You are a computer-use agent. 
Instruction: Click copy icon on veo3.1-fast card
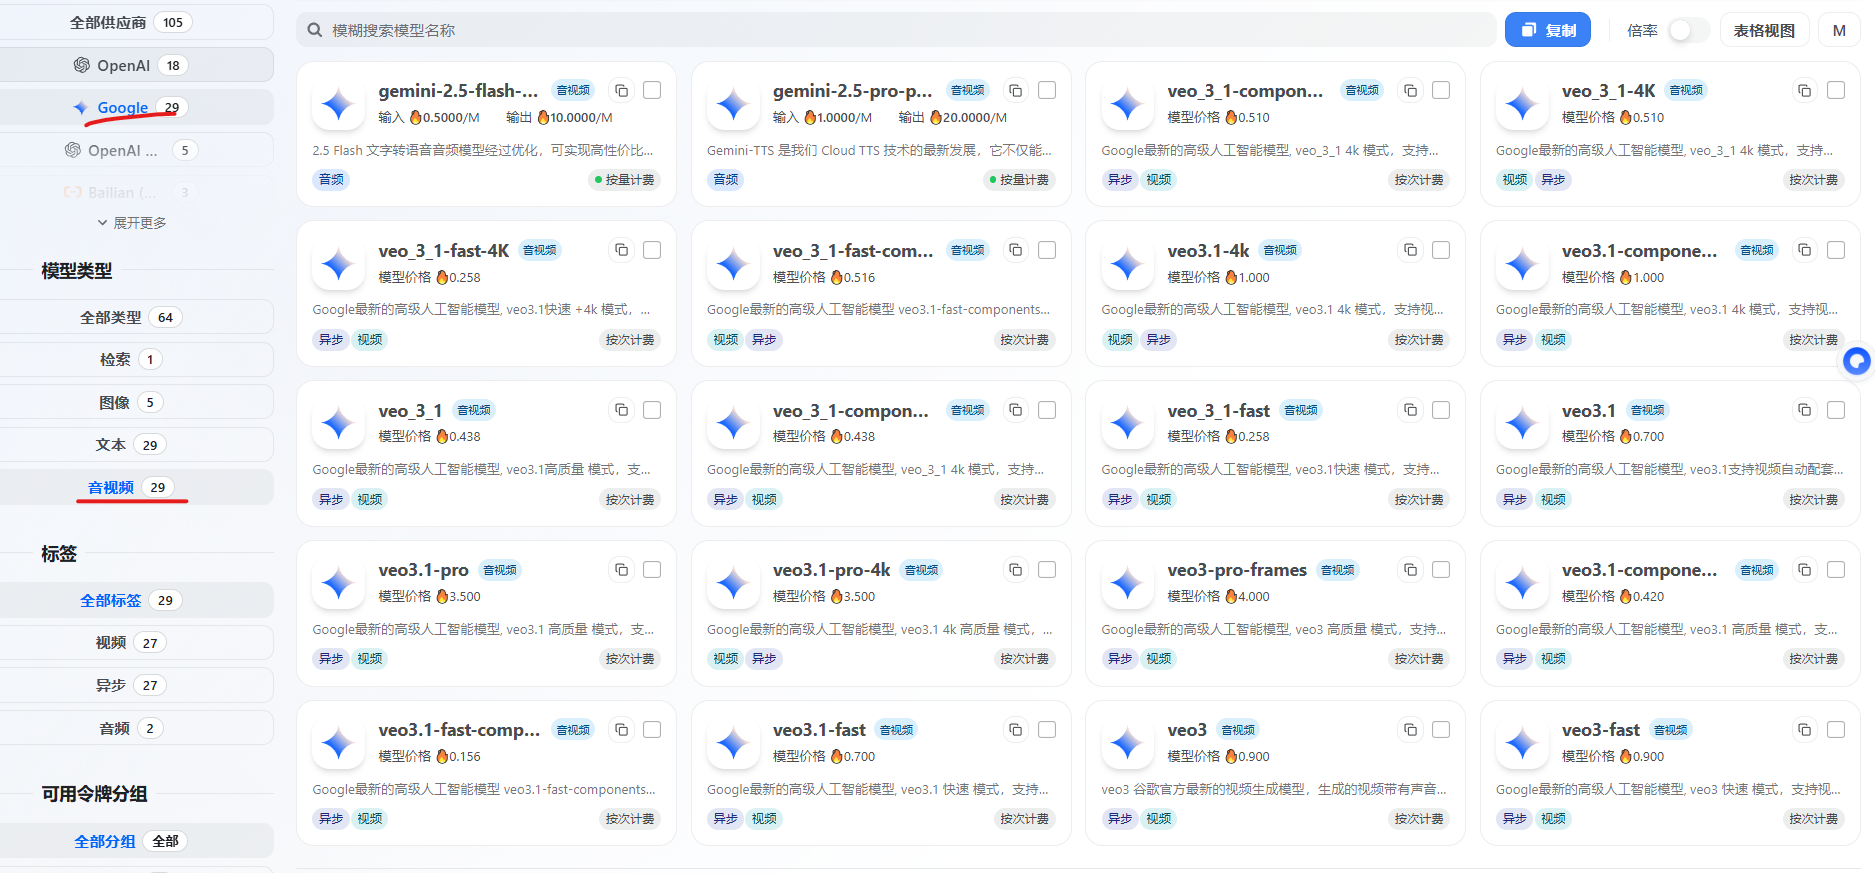coord(1015,730)
